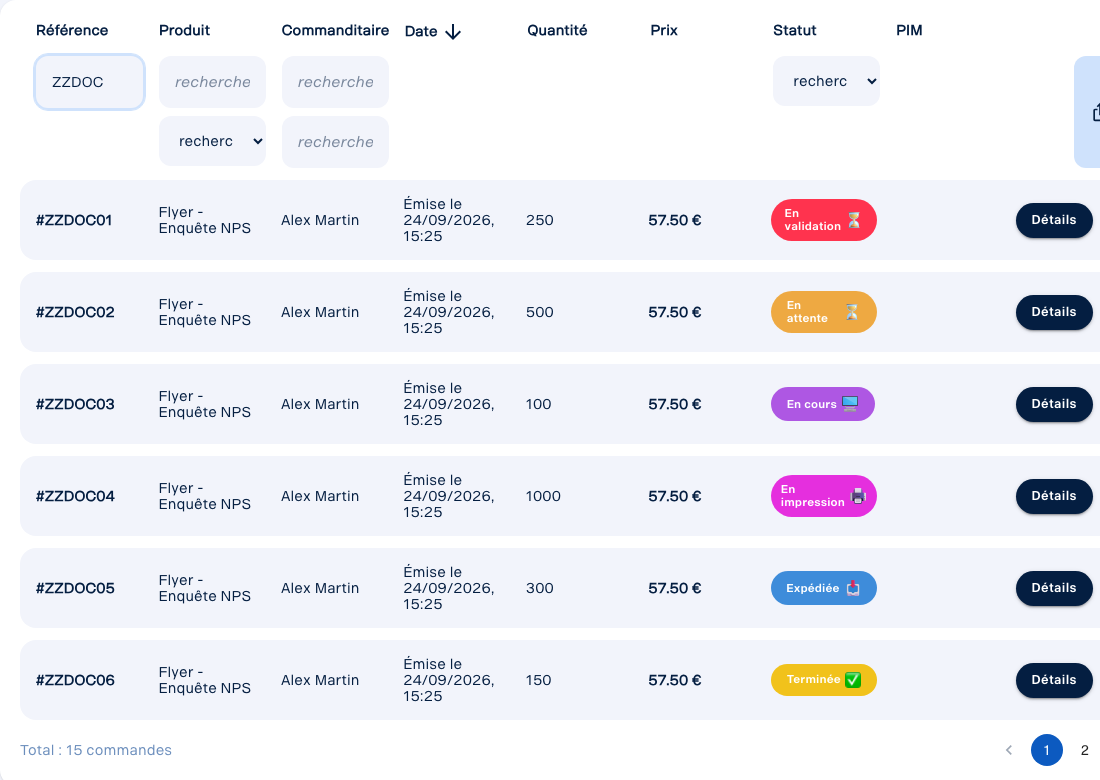Open Détails for order #ZZDOC03

coord(1054,404)
